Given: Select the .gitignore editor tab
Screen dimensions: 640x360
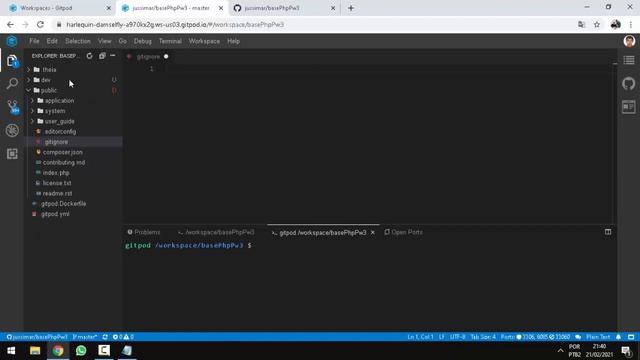Looking at the screenshot, I should tap(148, 56).
